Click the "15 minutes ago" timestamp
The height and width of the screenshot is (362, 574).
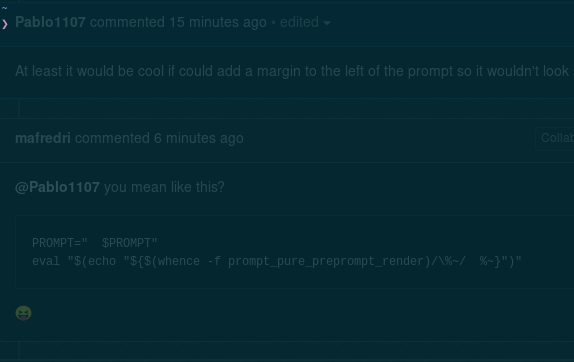pyautogui.click(x=217, y=22)
